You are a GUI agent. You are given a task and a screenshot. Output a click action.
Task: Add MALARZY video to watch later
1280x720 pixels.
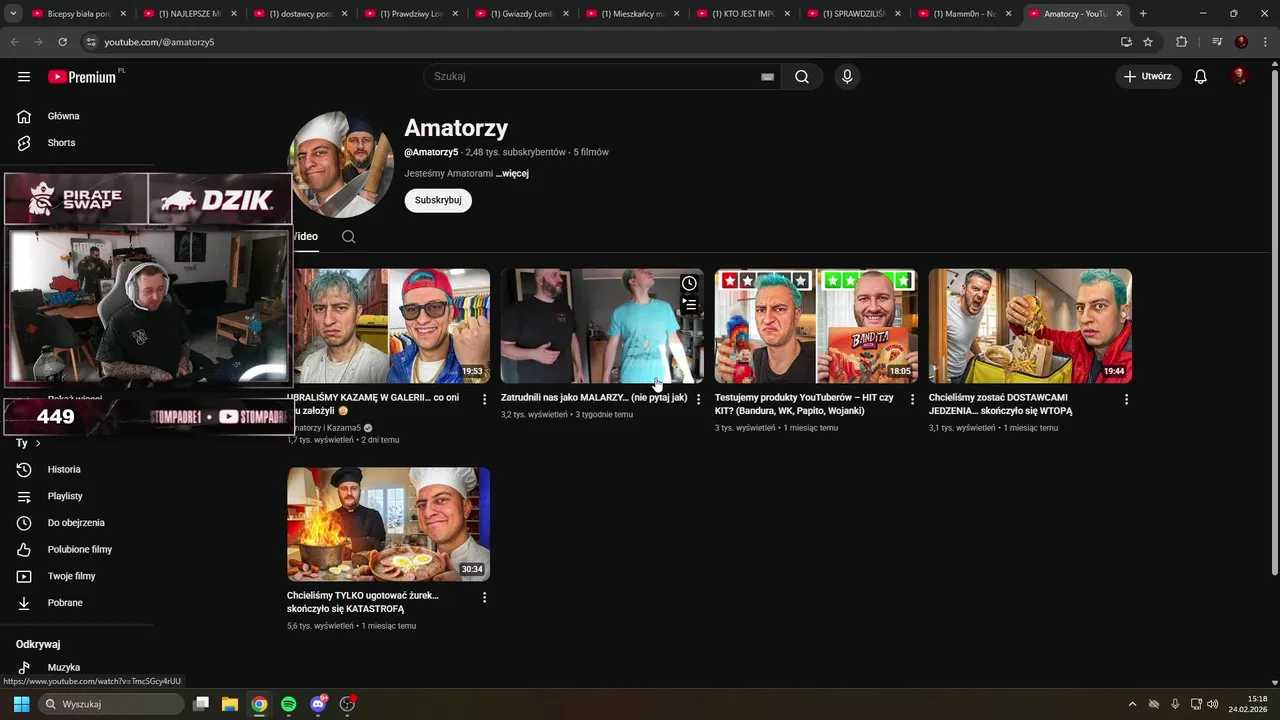coord(689,283)
